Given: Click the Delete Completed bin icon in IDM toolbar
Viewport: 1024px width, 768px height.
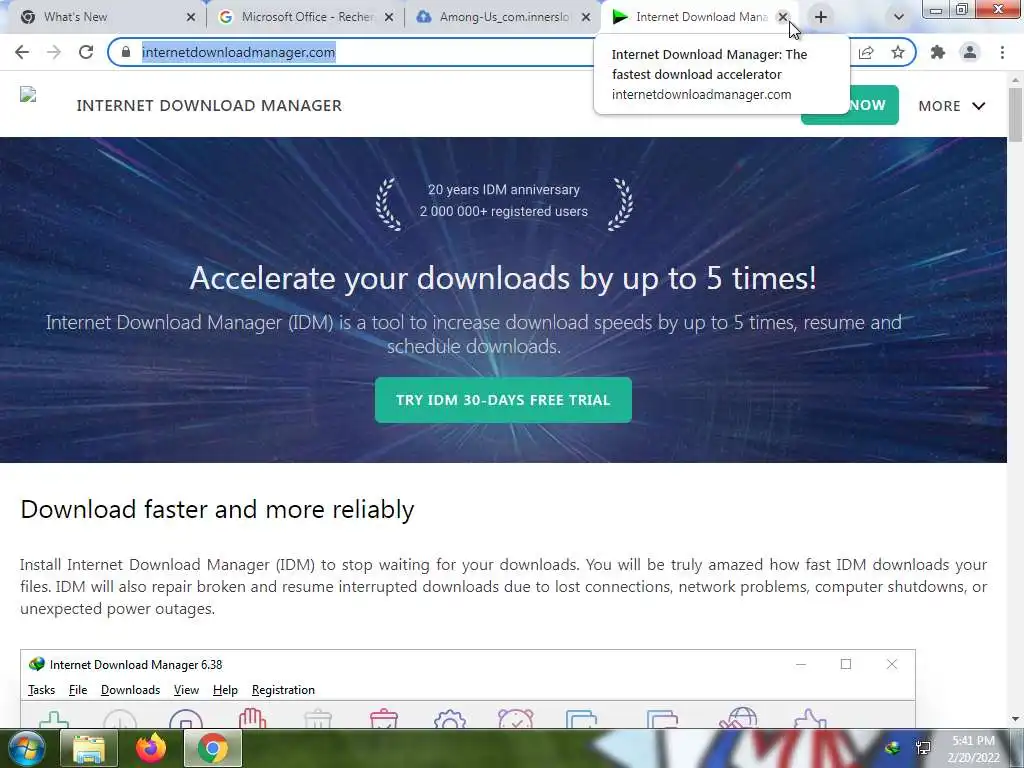Looking at the screenshot, I should [x=384, y=718].
